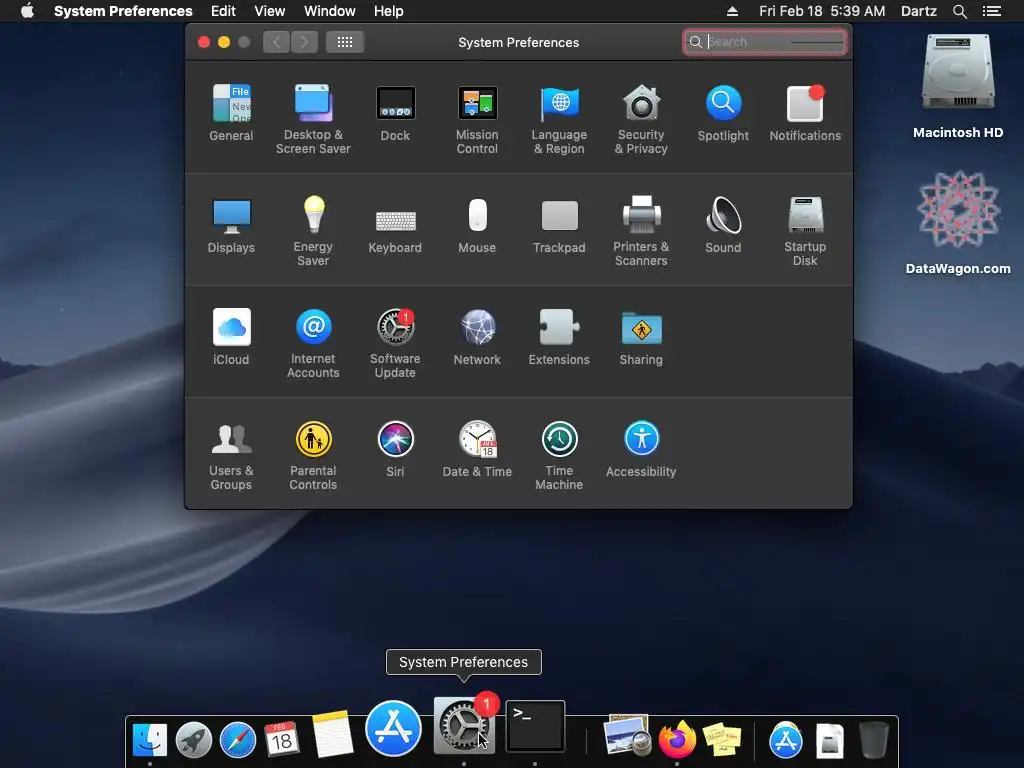Open Sharing preferences pane

pyautogui.click(x=641, y=337)
